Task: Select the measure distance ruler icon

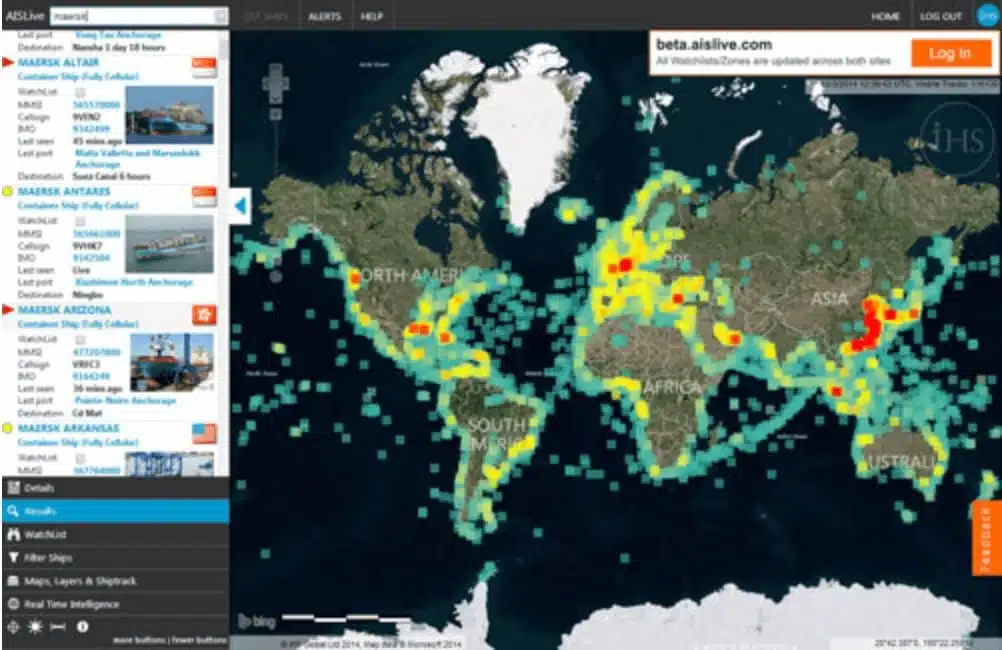Action: coord(58,627)
